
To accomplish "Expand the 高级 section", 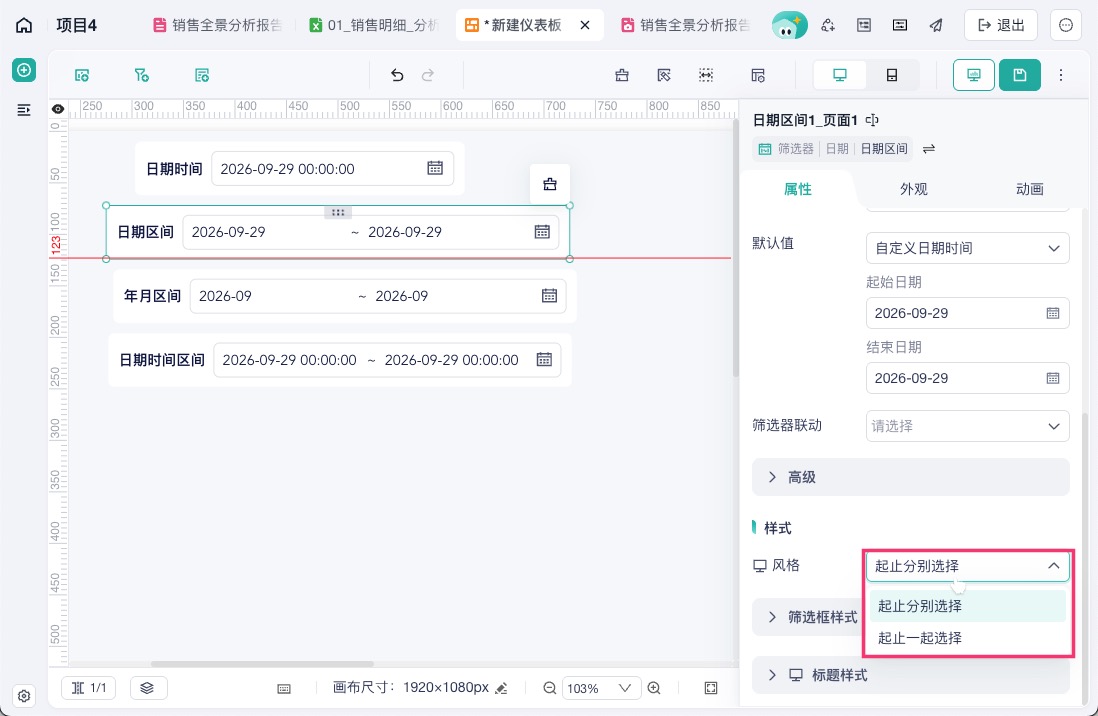I will [x=910, y=477].
